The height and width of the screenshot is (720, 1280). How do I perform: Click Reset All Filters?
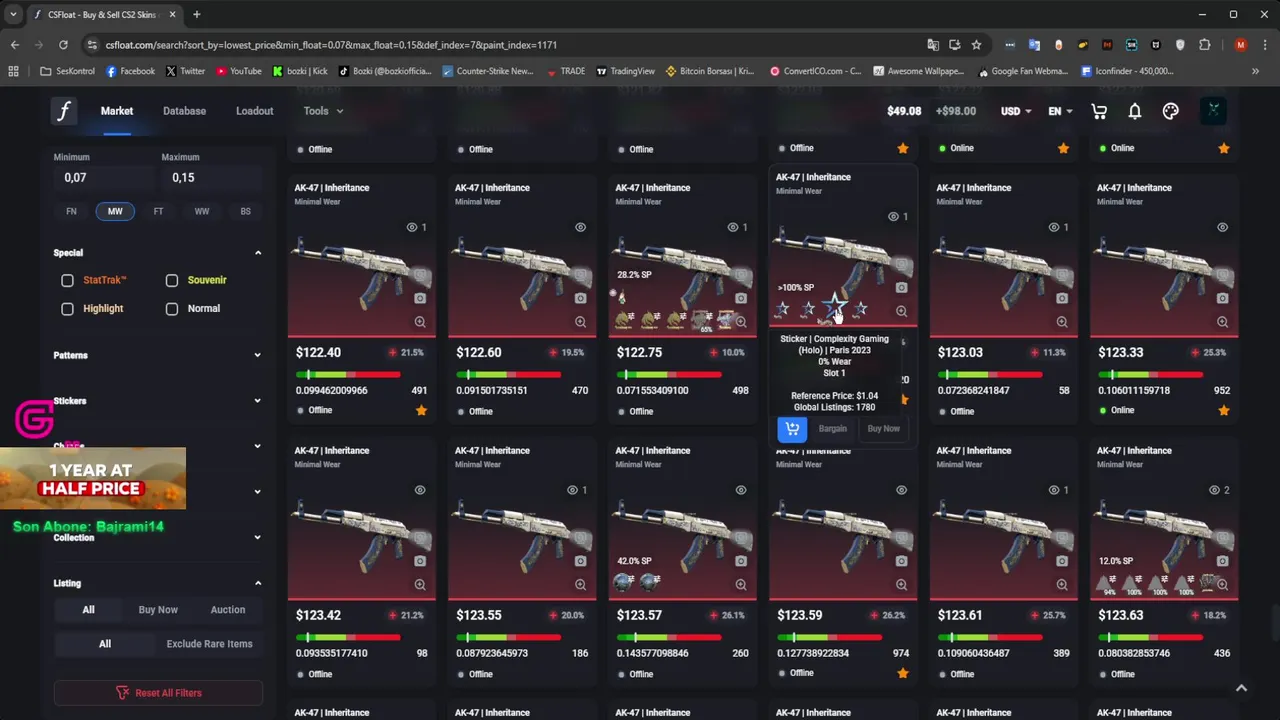tap(158, 693)
